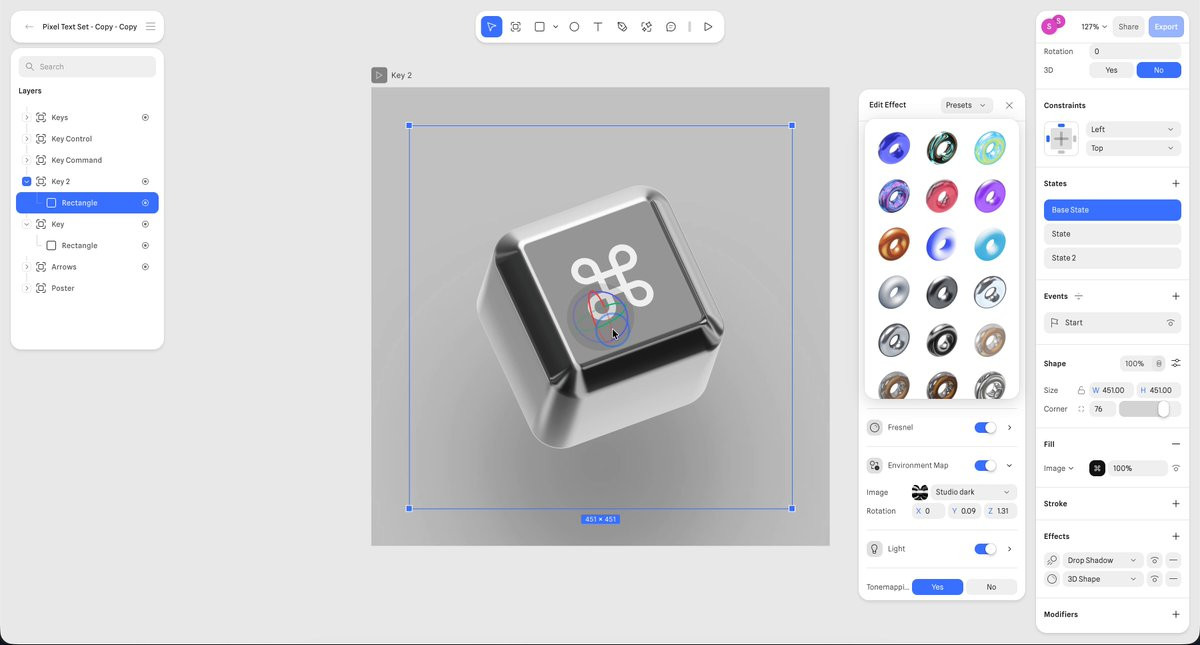Click the Share button
Image resolution: width=1200 pixels, height=645 pixels.
(x=1128, y=27)
